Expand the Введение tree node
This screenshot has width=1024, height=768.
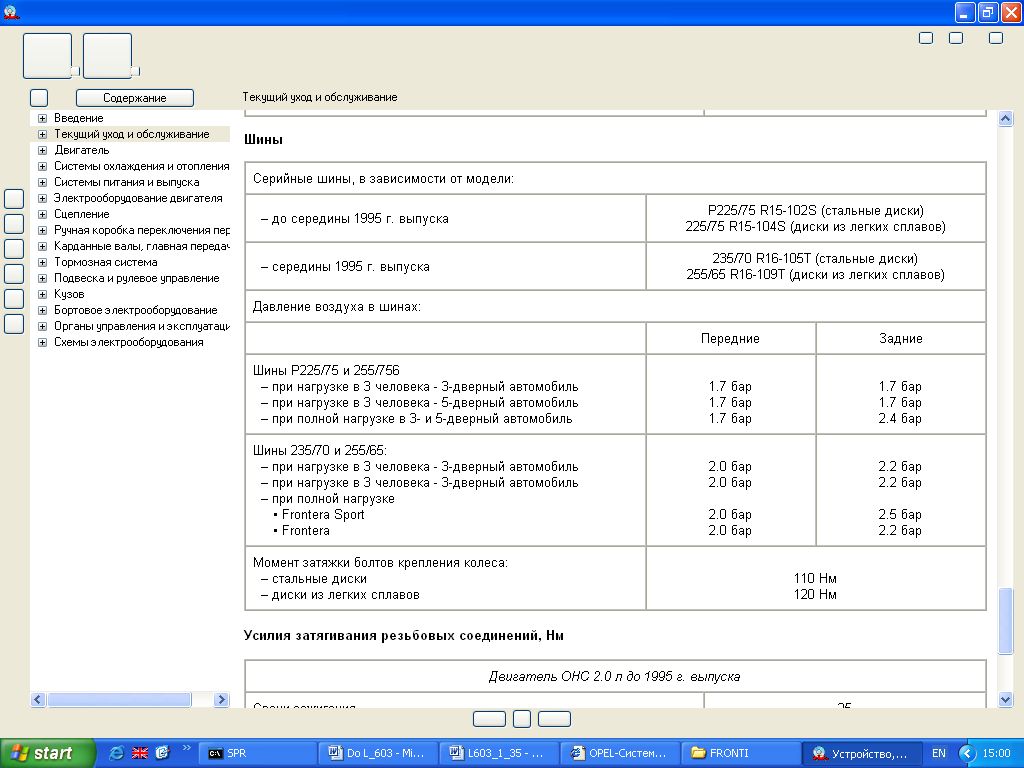[x=42, y=118]
